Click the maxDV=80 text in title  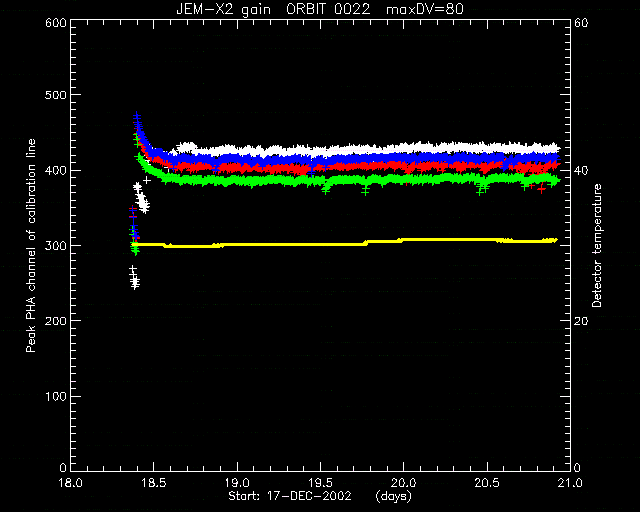tap(425, 9)
